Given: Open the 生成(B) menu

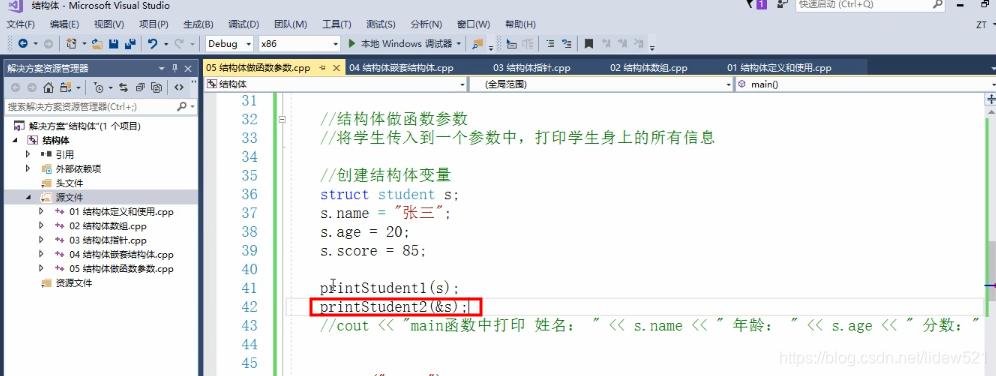Looking at the screenshot, I should pos(198,24).
